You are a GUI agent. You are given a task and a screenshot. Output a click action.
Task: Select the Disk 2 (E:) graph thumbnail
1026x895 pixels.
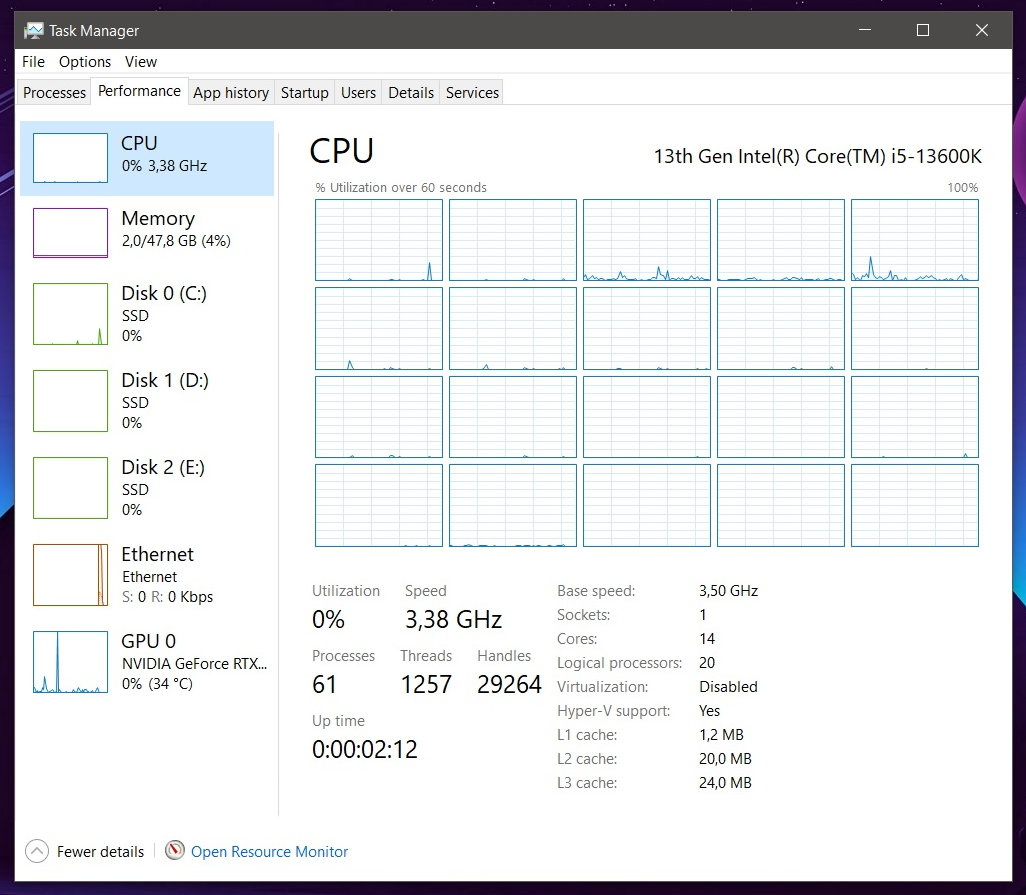70,487
